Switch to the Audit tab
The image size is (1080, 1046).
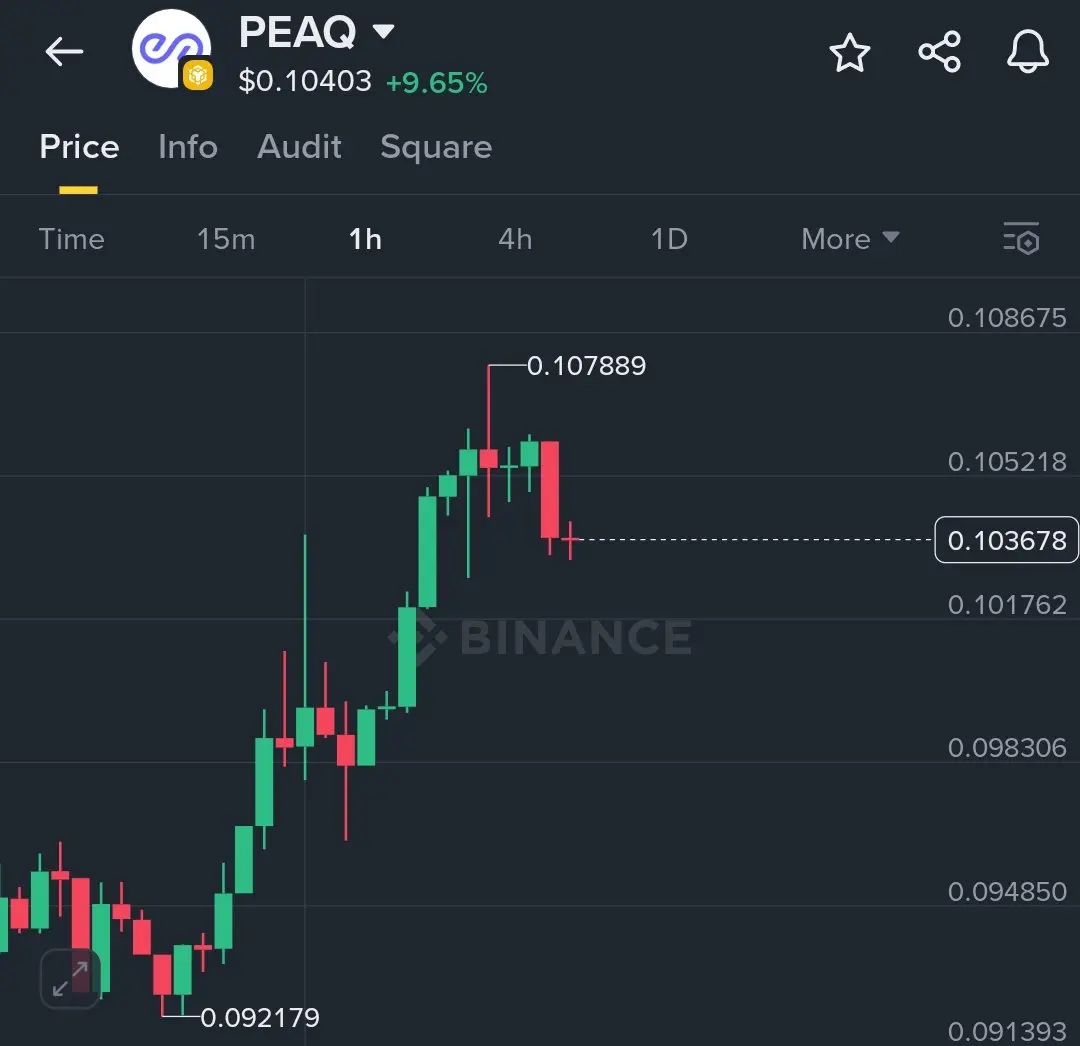pyautogui.click(x=299, y=147)
